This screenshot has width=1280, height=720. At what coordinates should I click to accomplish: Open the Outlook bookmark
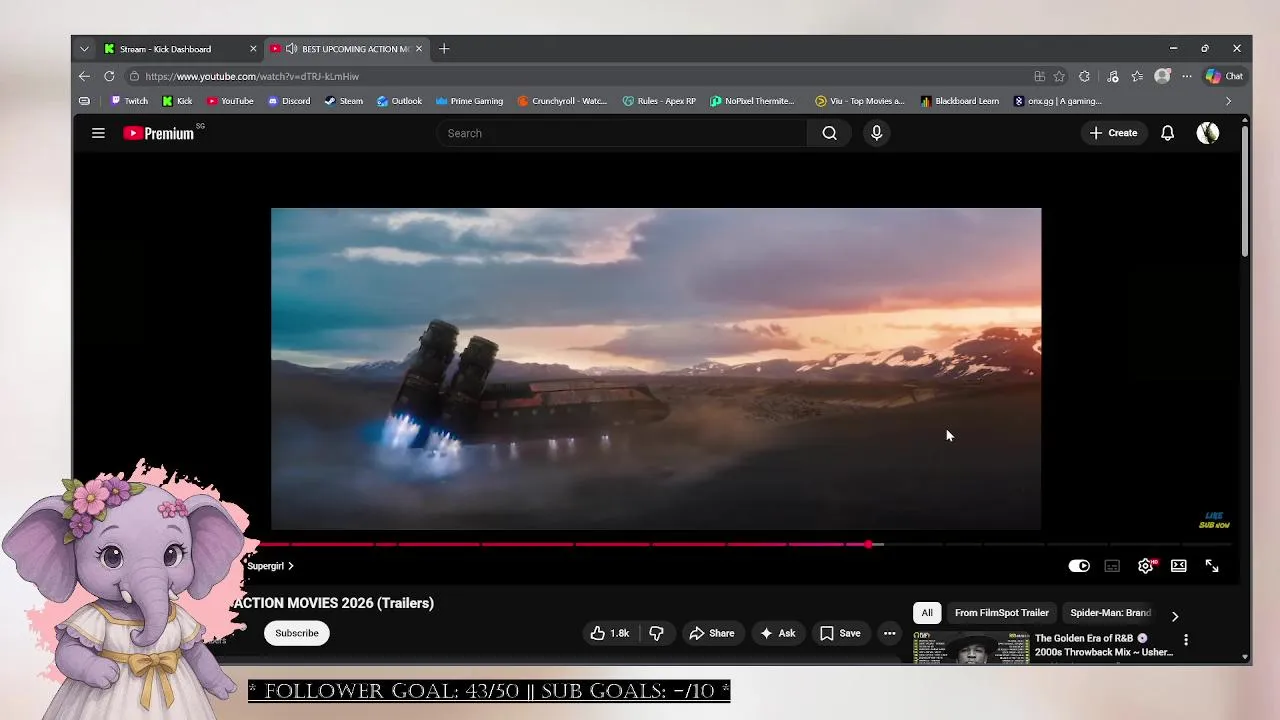tap(399, 101)
